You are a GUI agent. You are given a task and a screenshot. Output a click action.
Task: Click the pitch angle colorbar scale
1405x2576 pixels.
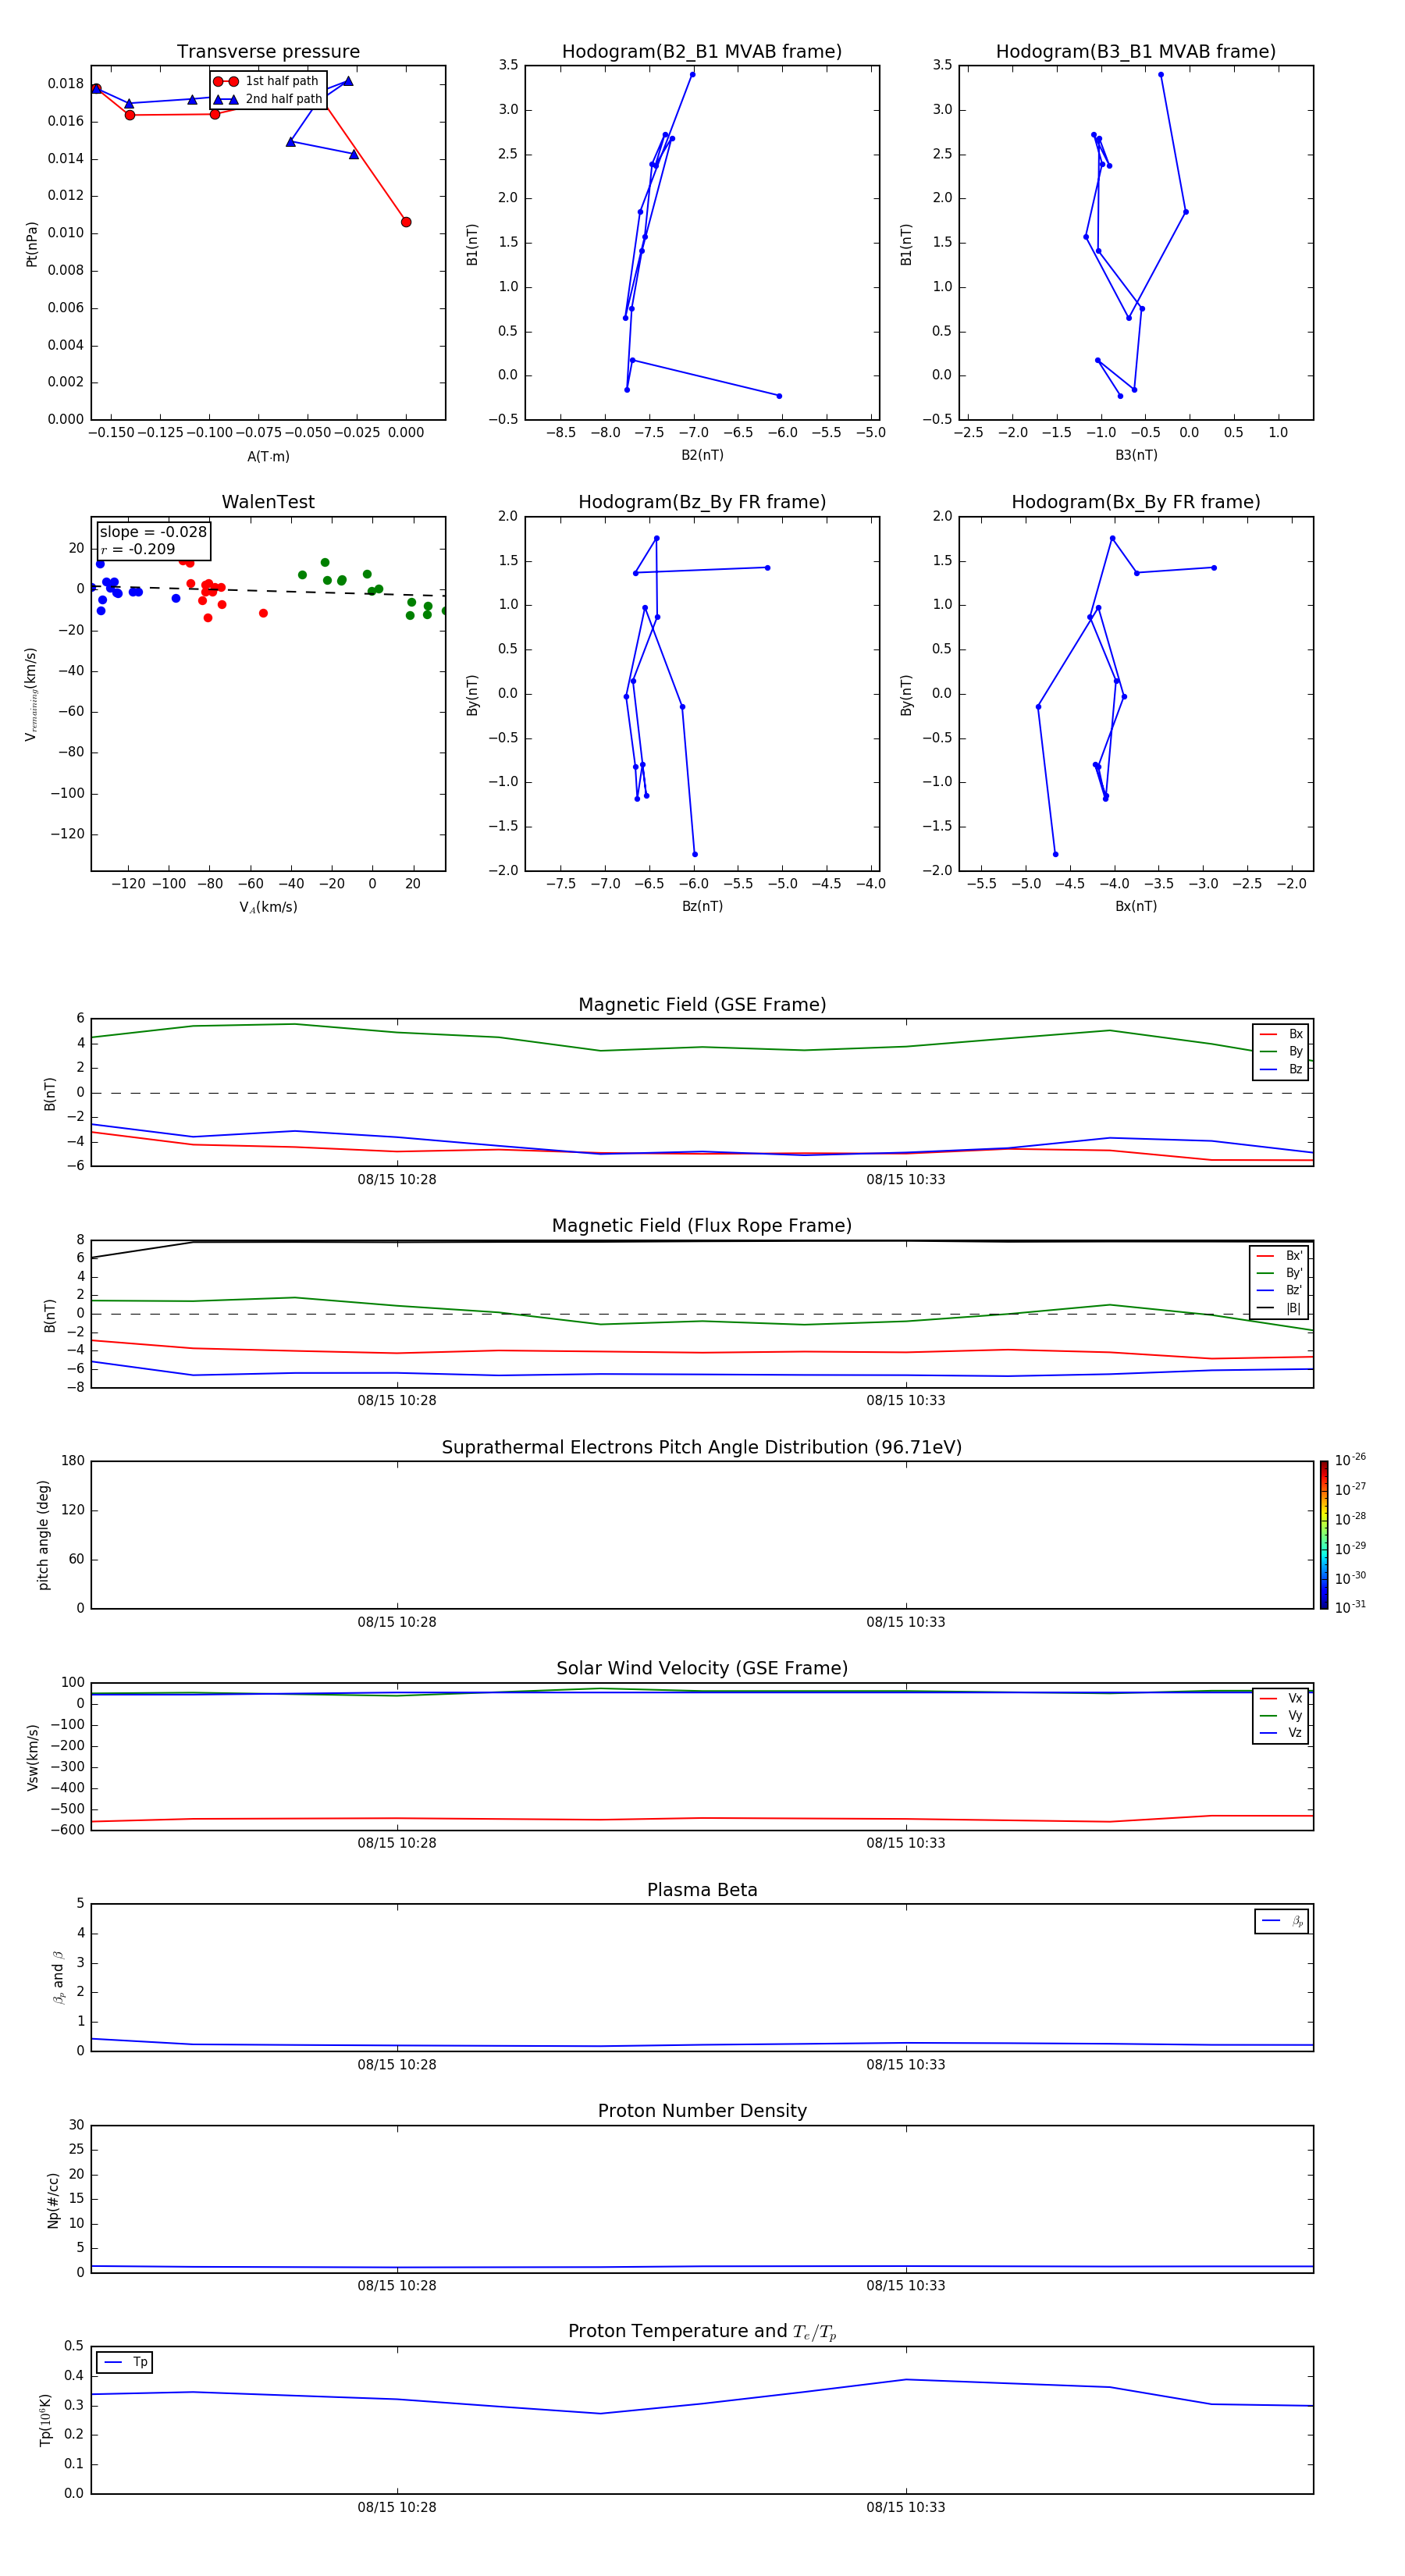click(x=1324, y=1535)
